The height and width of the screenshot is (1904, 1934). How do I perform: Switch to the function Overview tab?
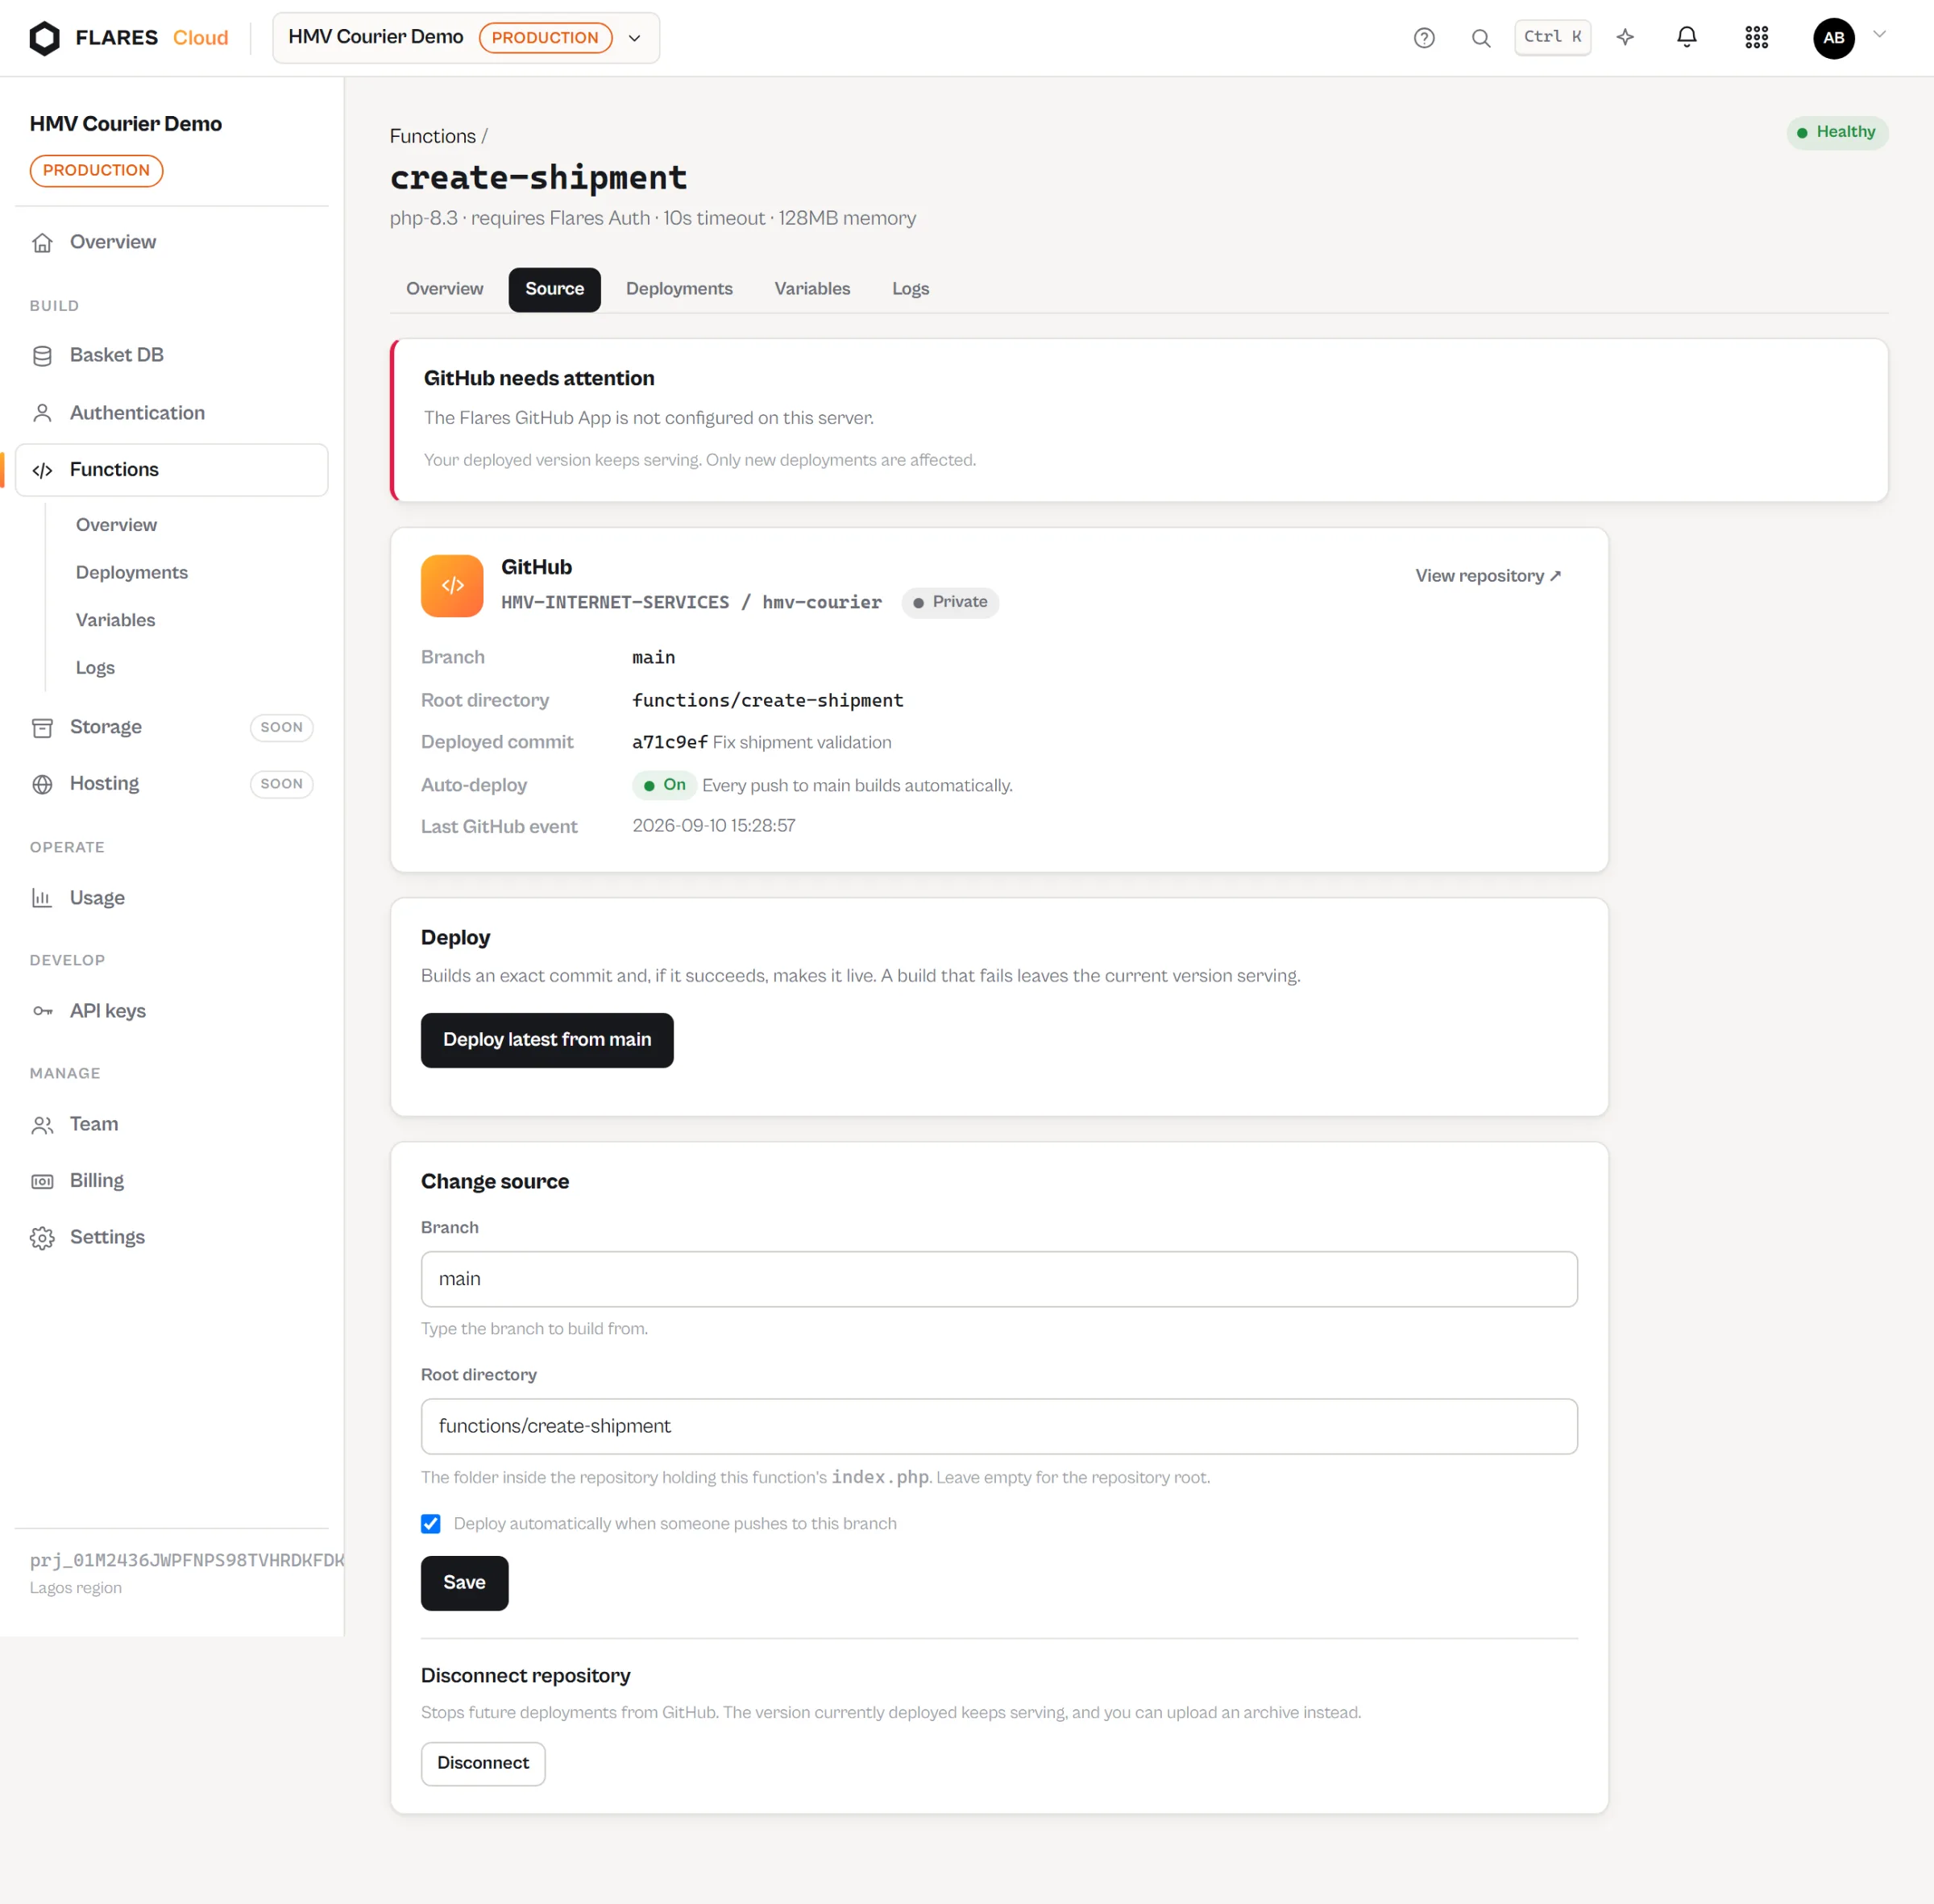pos(444,289)
